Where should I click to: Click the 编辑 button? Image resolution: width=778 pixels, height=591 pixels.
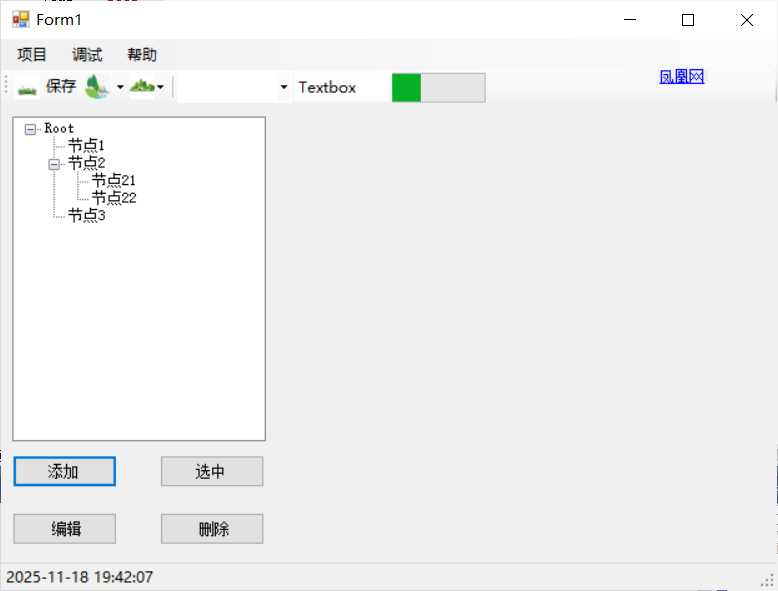pos(65,529)
